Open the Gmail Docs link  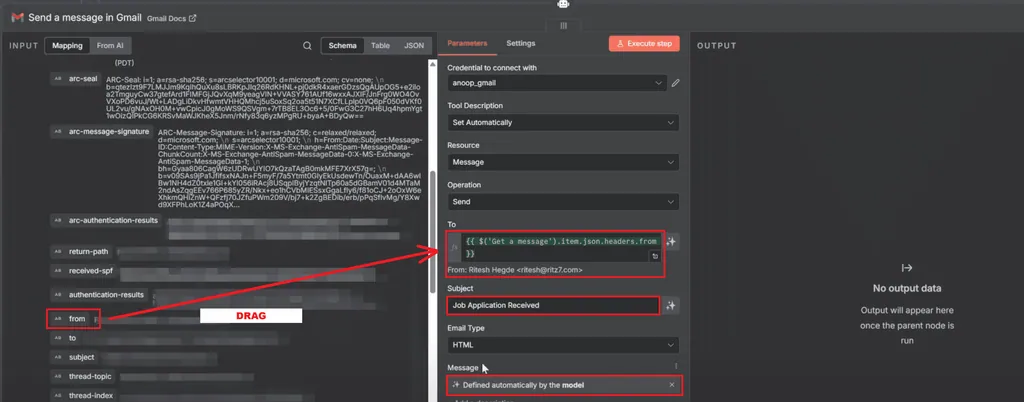pyautogui.click(x=171, y=18)
